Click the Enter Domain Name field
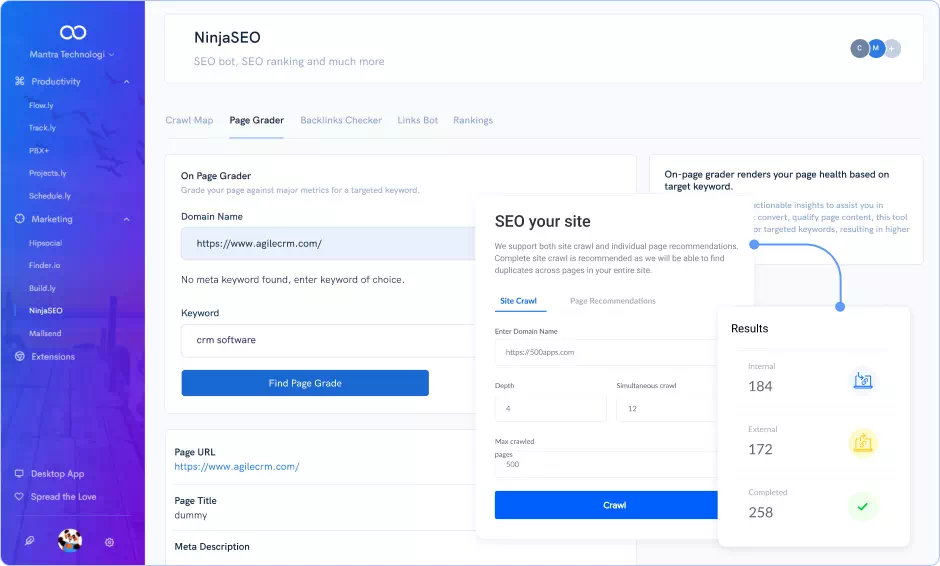Image resolution: width=940 pixels, height=566 pixels. [606, 353]
